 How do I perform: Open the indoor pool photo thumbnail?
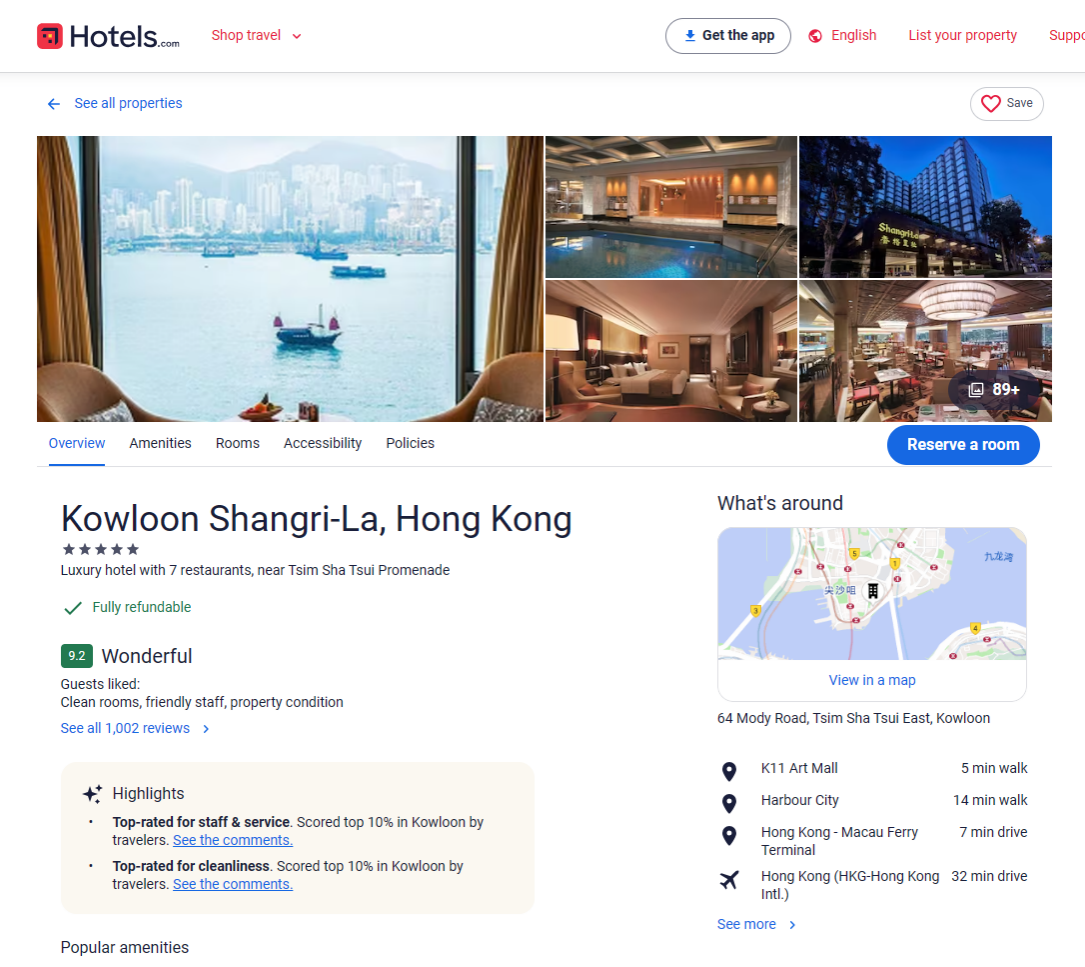pyautogui.click(x=671, y=207)
